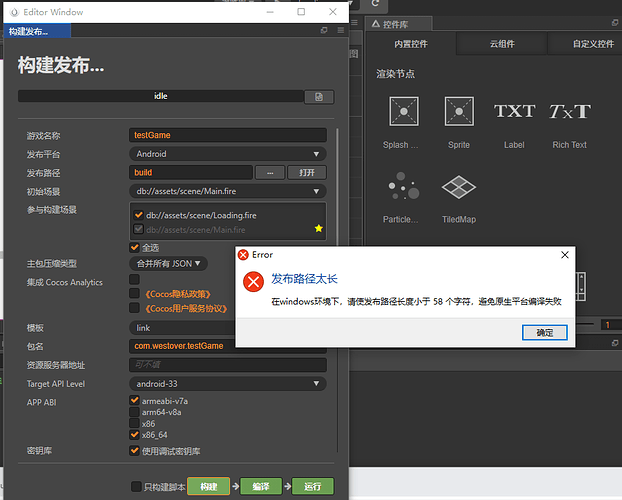622x500 pixels.
Task: Click the idle build progress bar
Action: point(161,96)
